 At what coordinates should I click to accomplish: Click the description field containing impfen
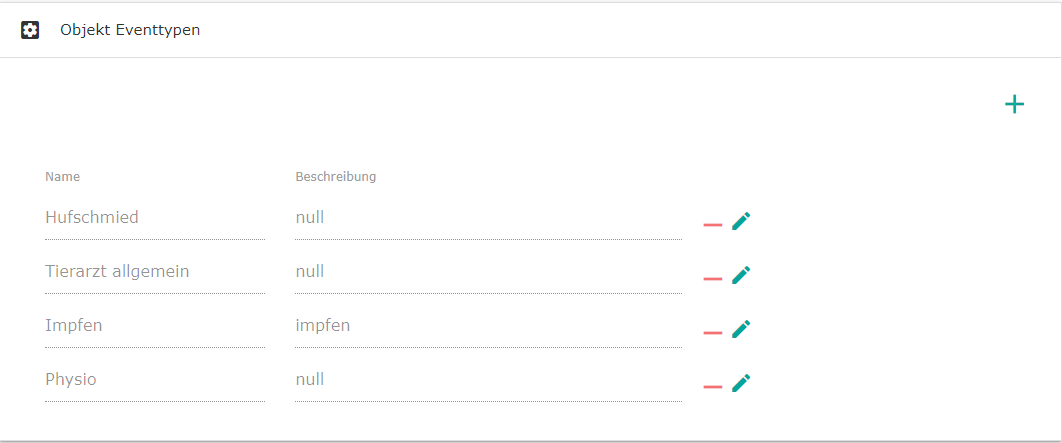(487, 326)
